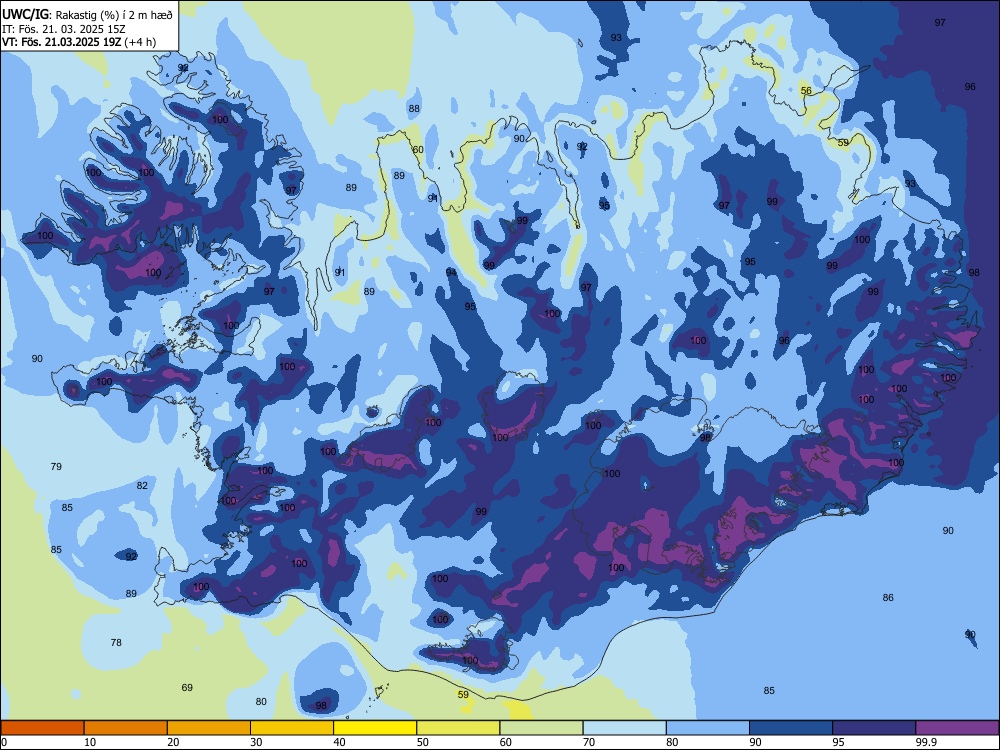The width and height of the screenshot is (1000, 750).
Task: Click the title 'UWC/IG: Rakastig (%) í 2 m hæð'
Action: point(87,14)
